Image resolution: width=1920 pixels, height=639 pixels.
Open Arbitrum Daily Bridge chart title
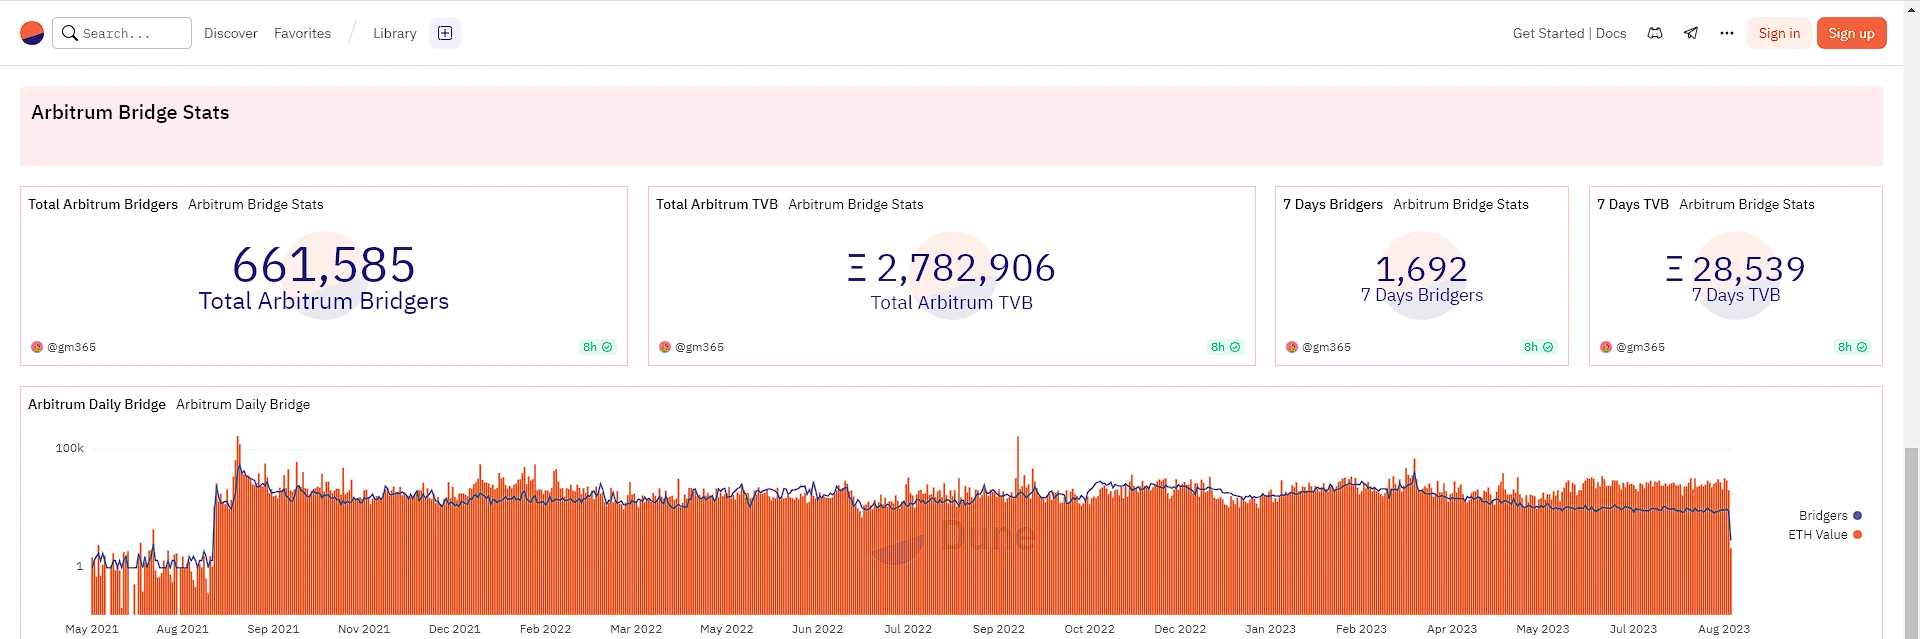tap(97, 404)
